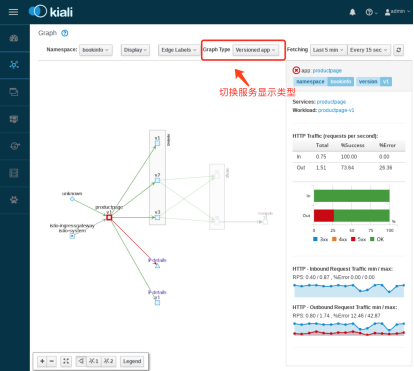Fit graph to screen button
Viewport: 414px width, 371px height.
tap(66, 361)
